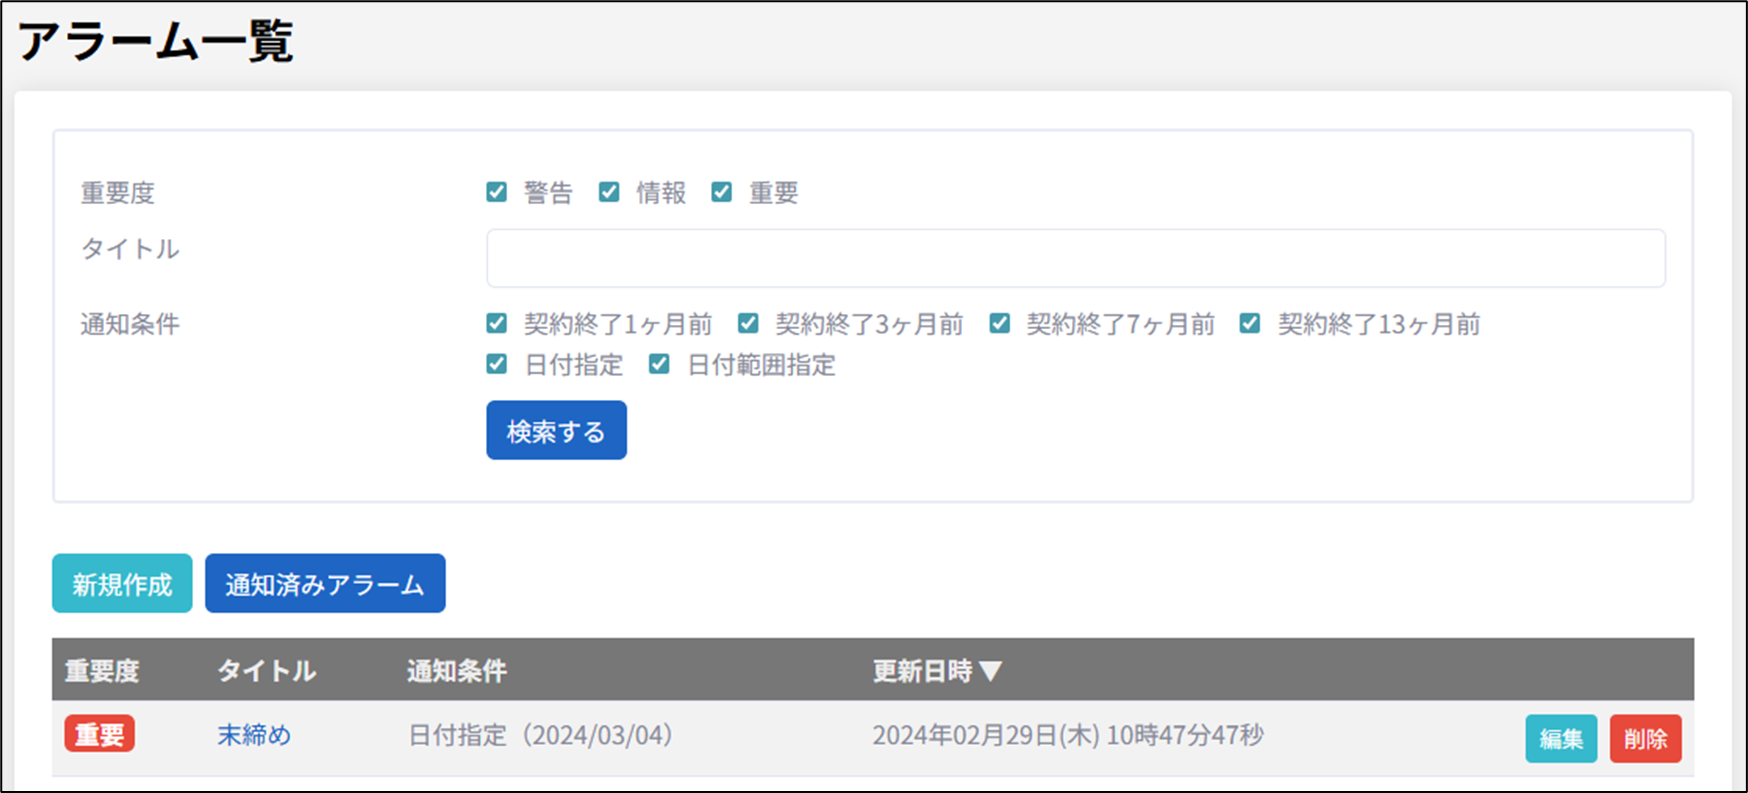Disable 契約終了7ヶ月前 condition checkbox

tap(1000, 323)
